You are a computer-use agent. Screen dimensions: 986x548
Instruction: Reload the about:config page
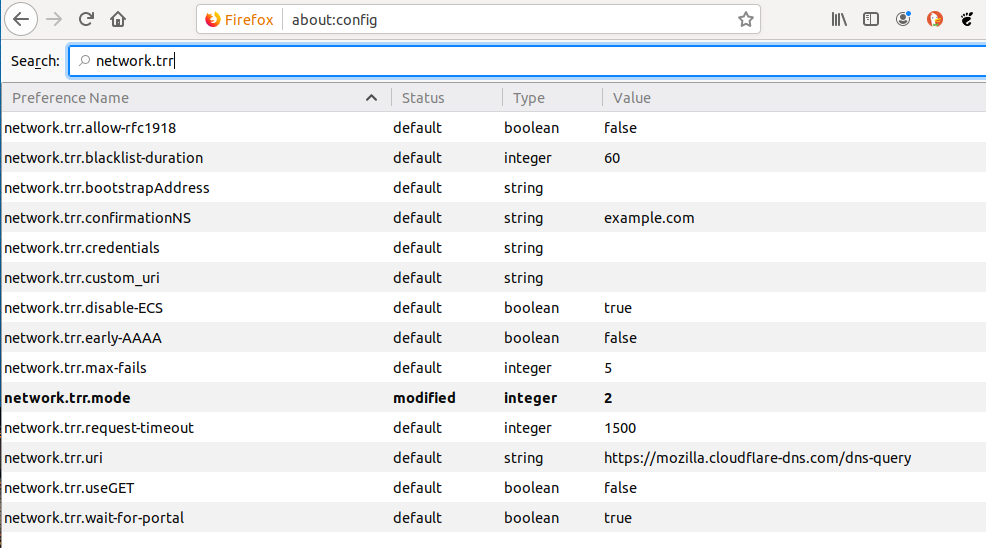tap(86, 19)
